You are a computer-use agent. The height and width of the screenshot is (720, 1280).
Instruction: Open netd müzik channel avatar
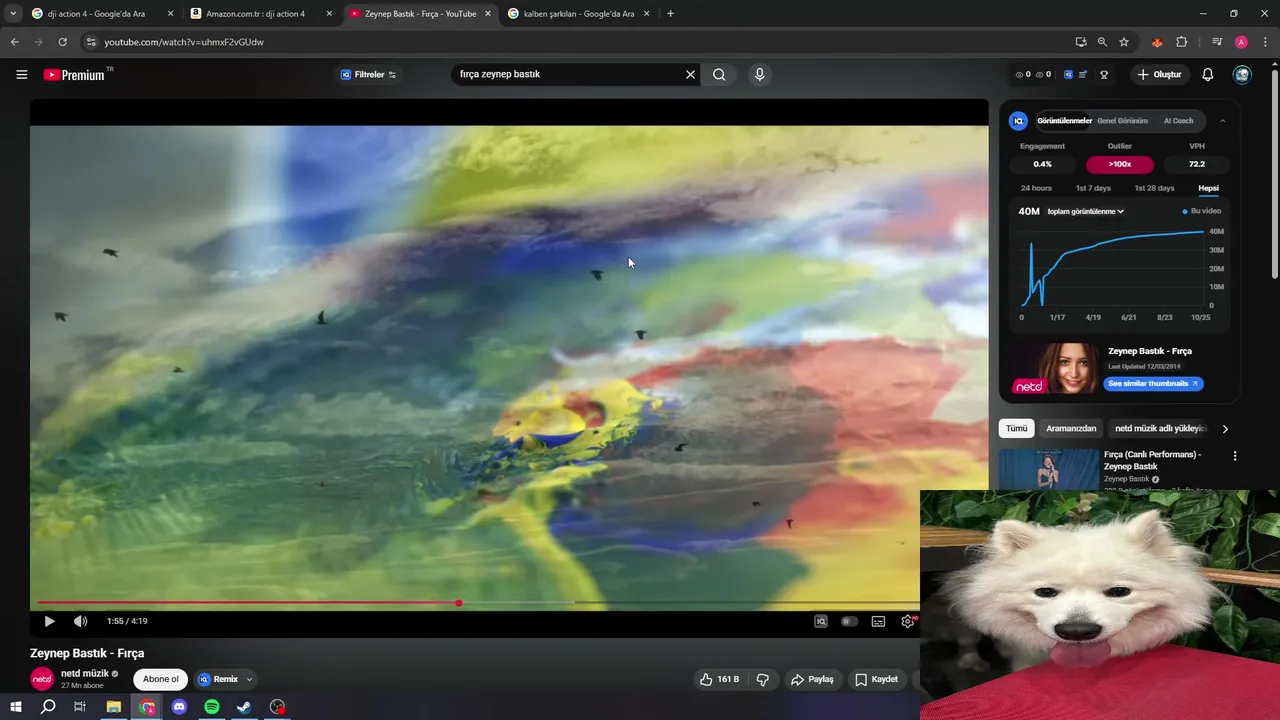pos(42,679)
